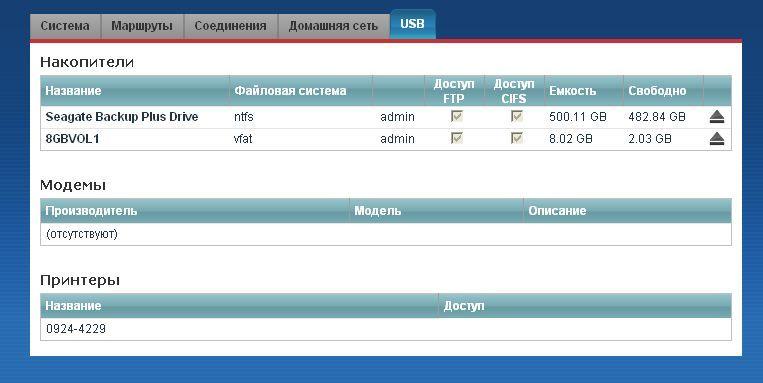Click the Принтеры section heading
The image size is (763, 383).
pos(80,280)
